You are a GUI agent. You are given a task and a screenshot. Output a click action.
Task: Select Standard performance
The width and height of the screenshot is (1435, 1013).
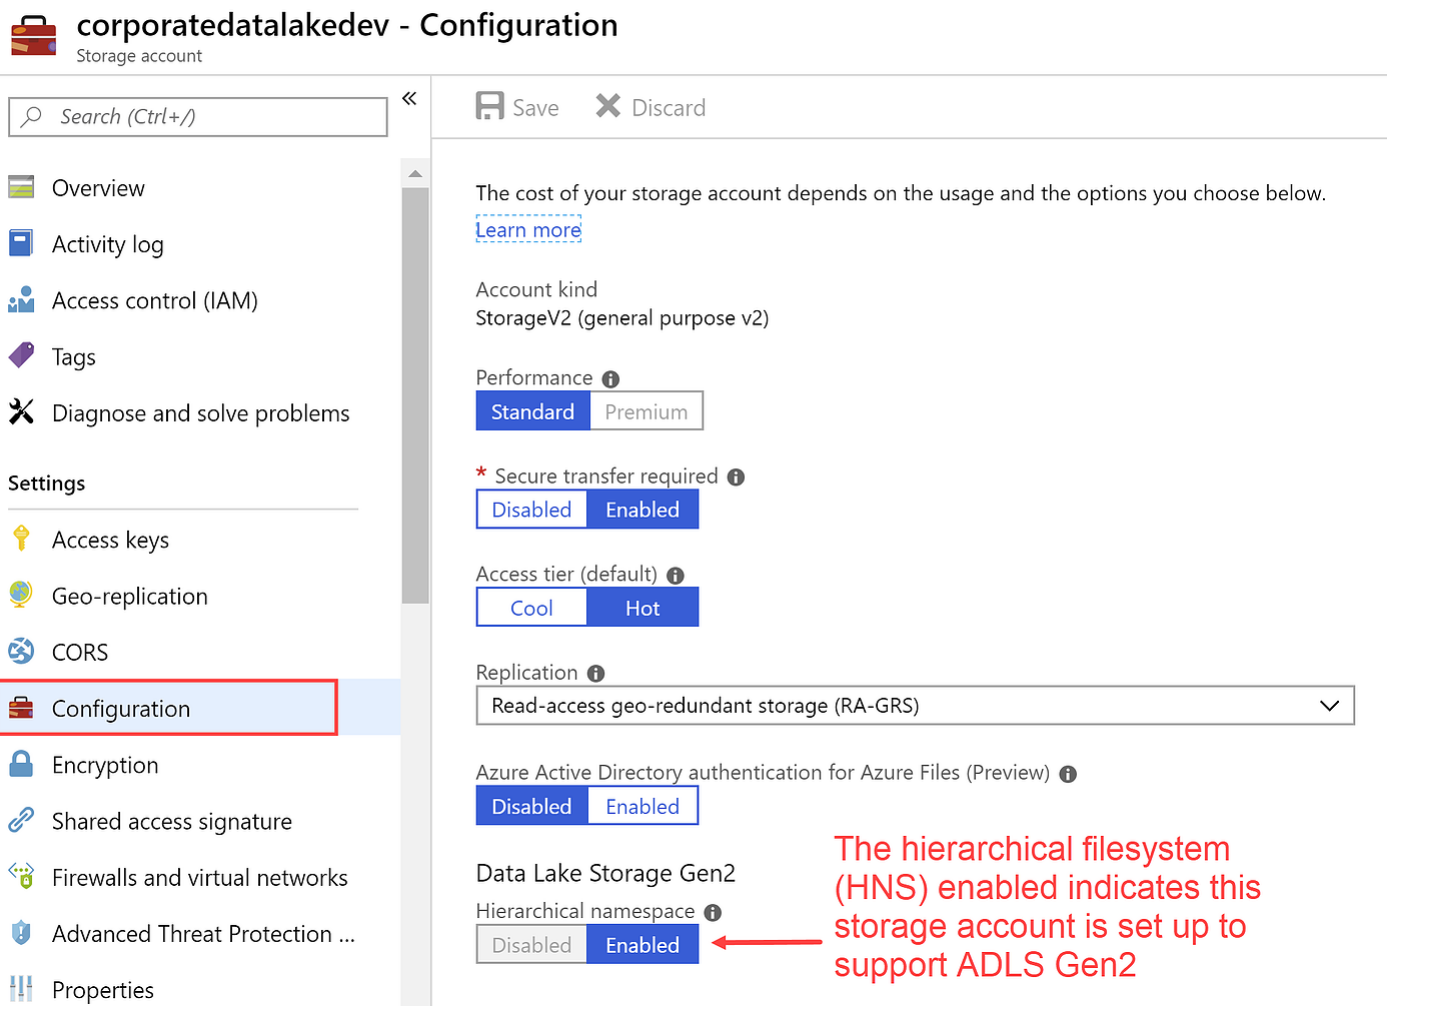pyautogui.click(x=533, y=411)
